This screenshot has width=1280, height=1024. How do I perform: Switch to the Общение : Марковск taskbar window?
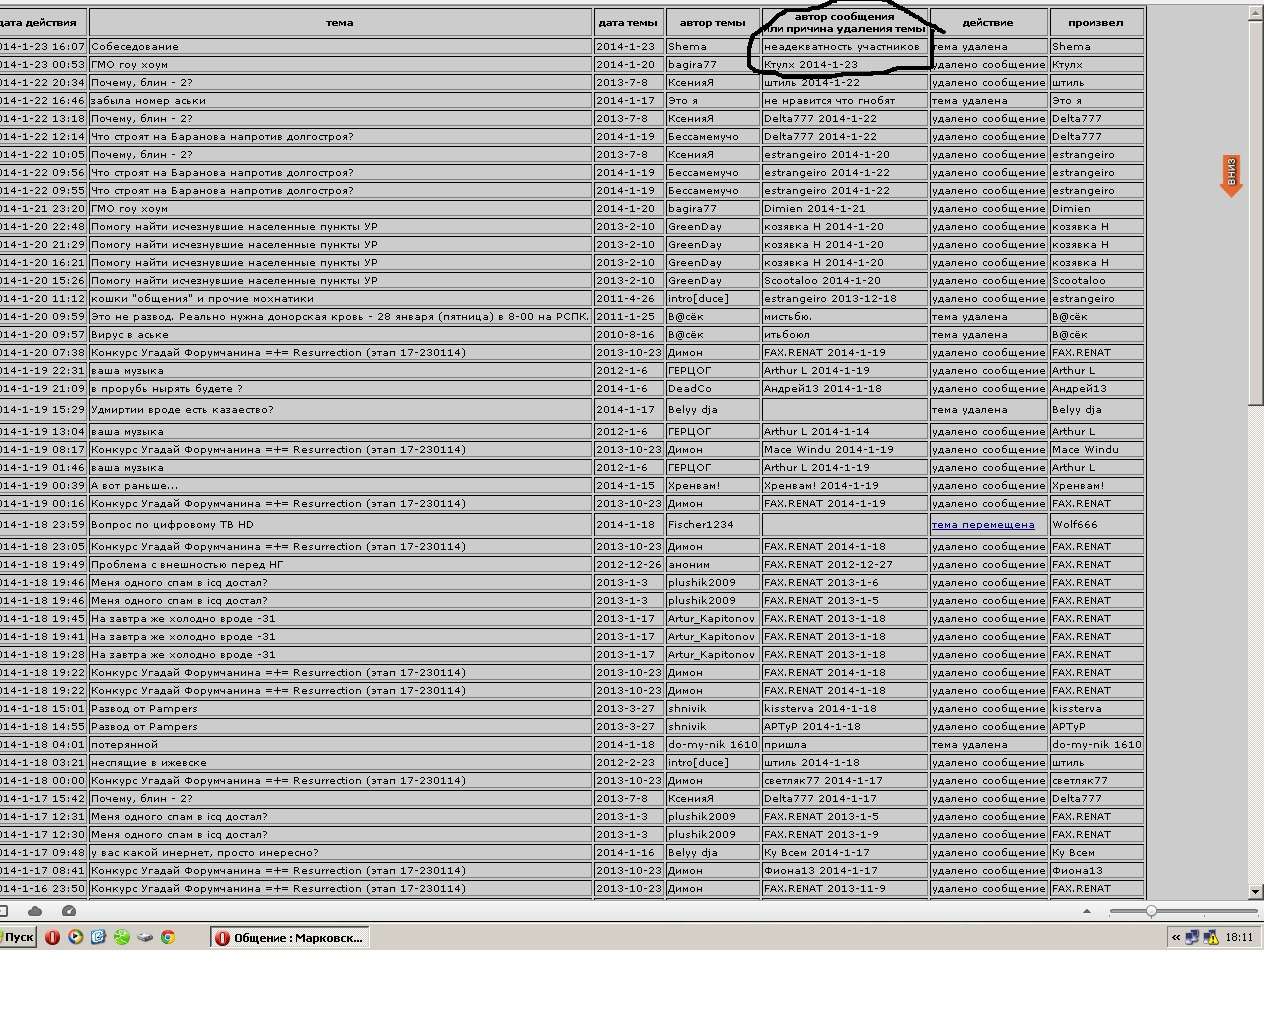(289, 937)
